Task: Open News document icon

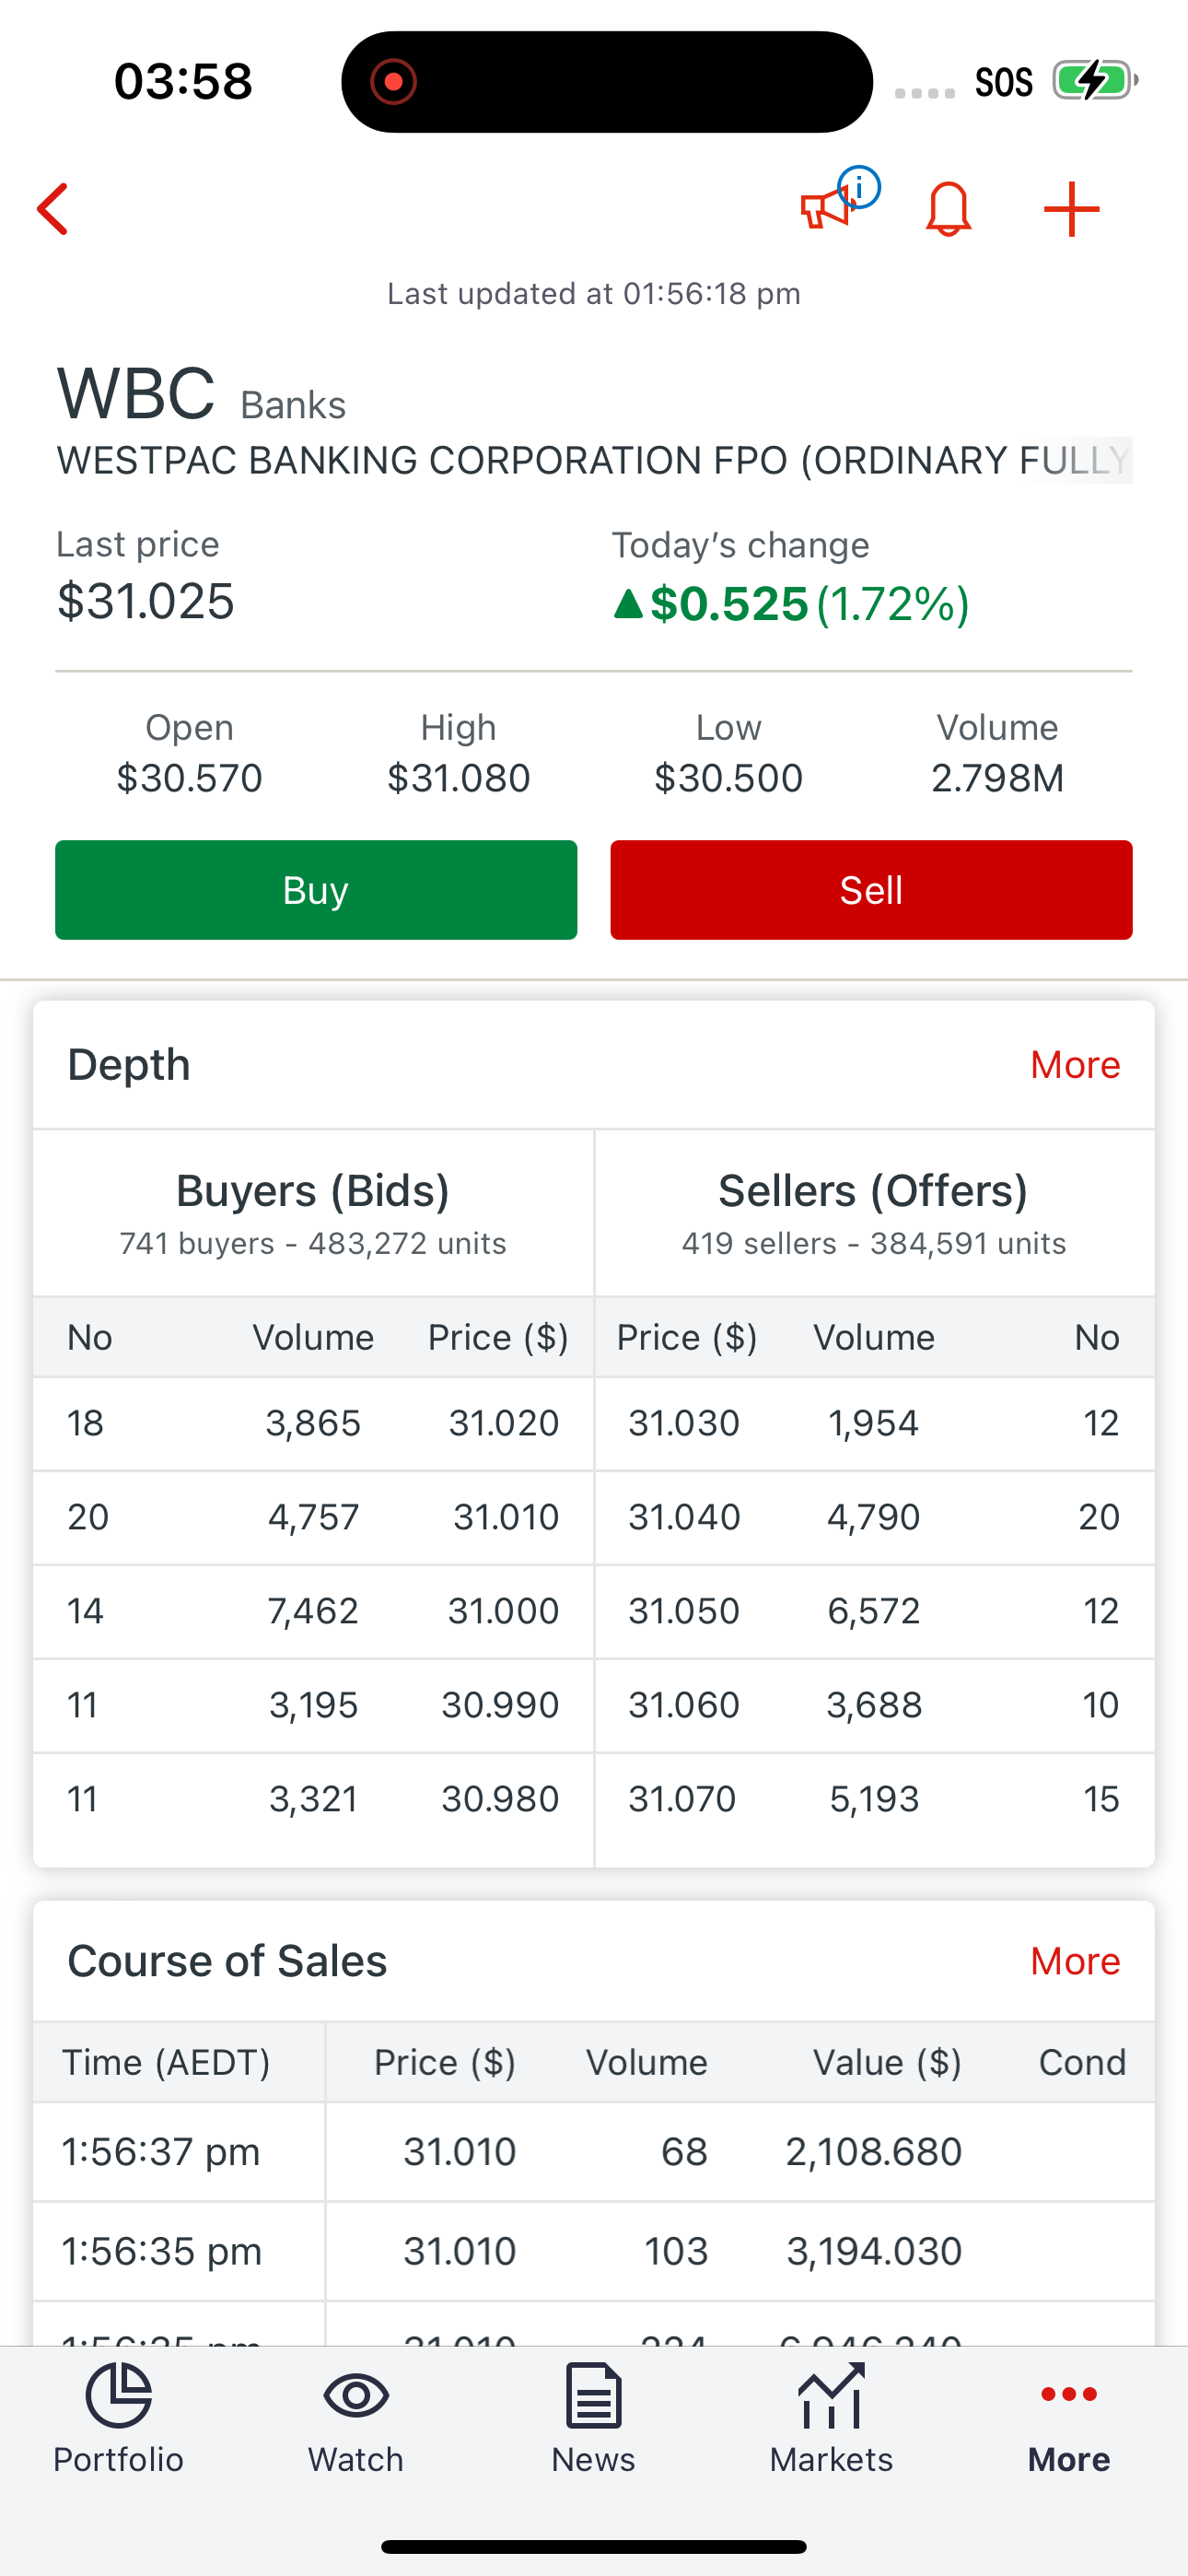Action: [x=594, y=2395]
